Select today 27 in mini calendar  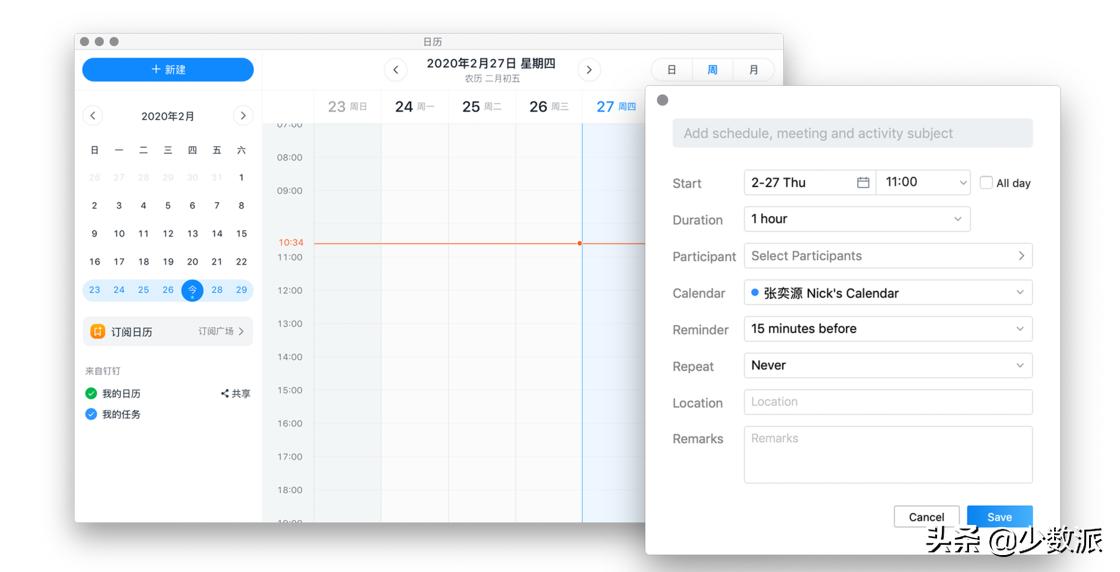pos(192,290)
